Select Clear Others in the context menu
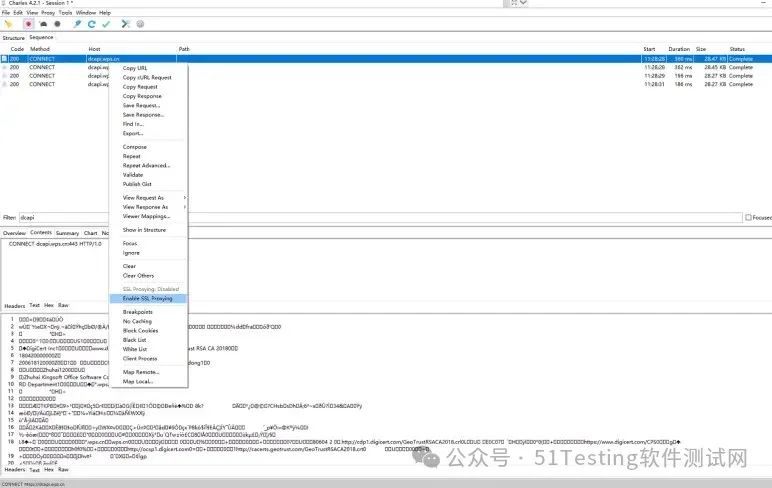772x488 pixels. pyautogui.click(x=138, y=276)
